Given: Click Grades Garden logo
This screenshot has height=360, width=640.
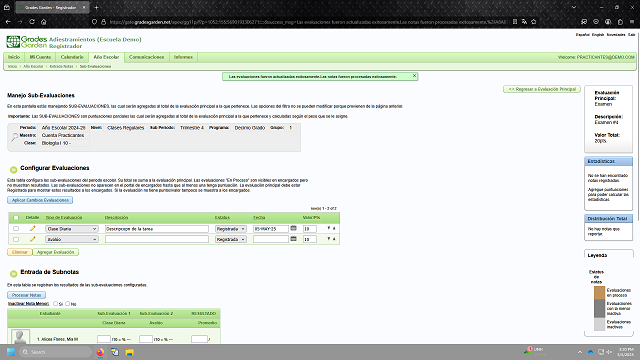Looking at the screenshot, I should [27, 42].
